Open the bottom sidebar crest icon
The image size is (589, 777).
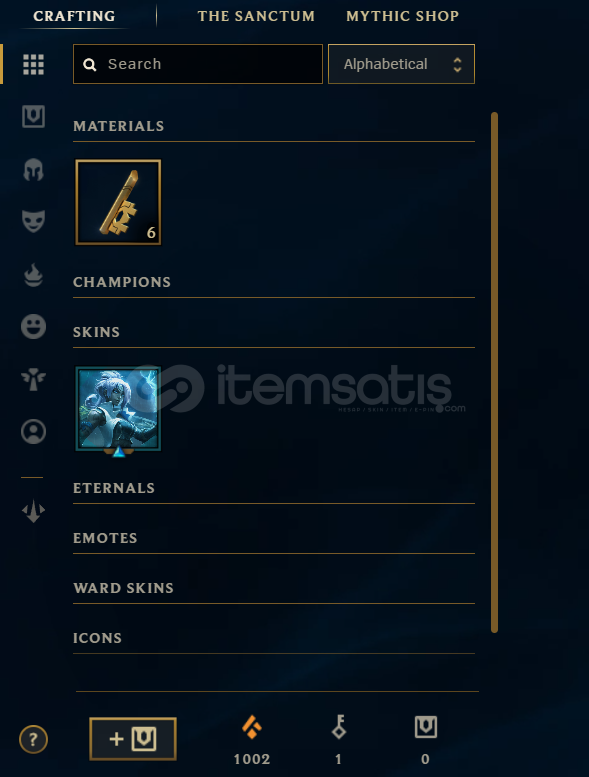coord(33,511)
